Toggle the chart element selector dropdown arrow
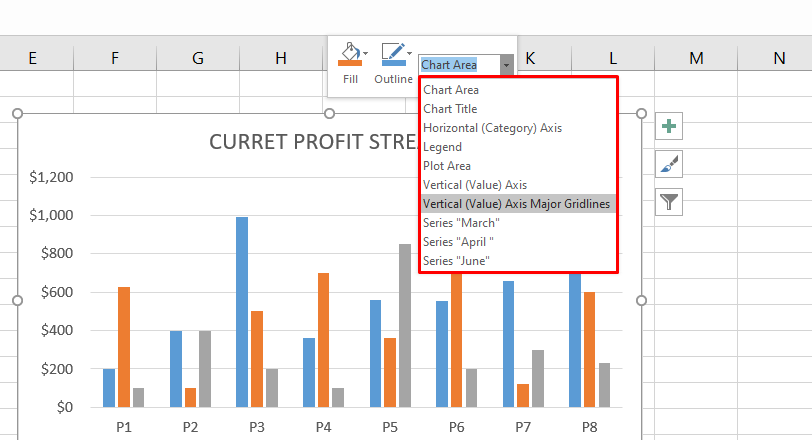 (507, 65)
